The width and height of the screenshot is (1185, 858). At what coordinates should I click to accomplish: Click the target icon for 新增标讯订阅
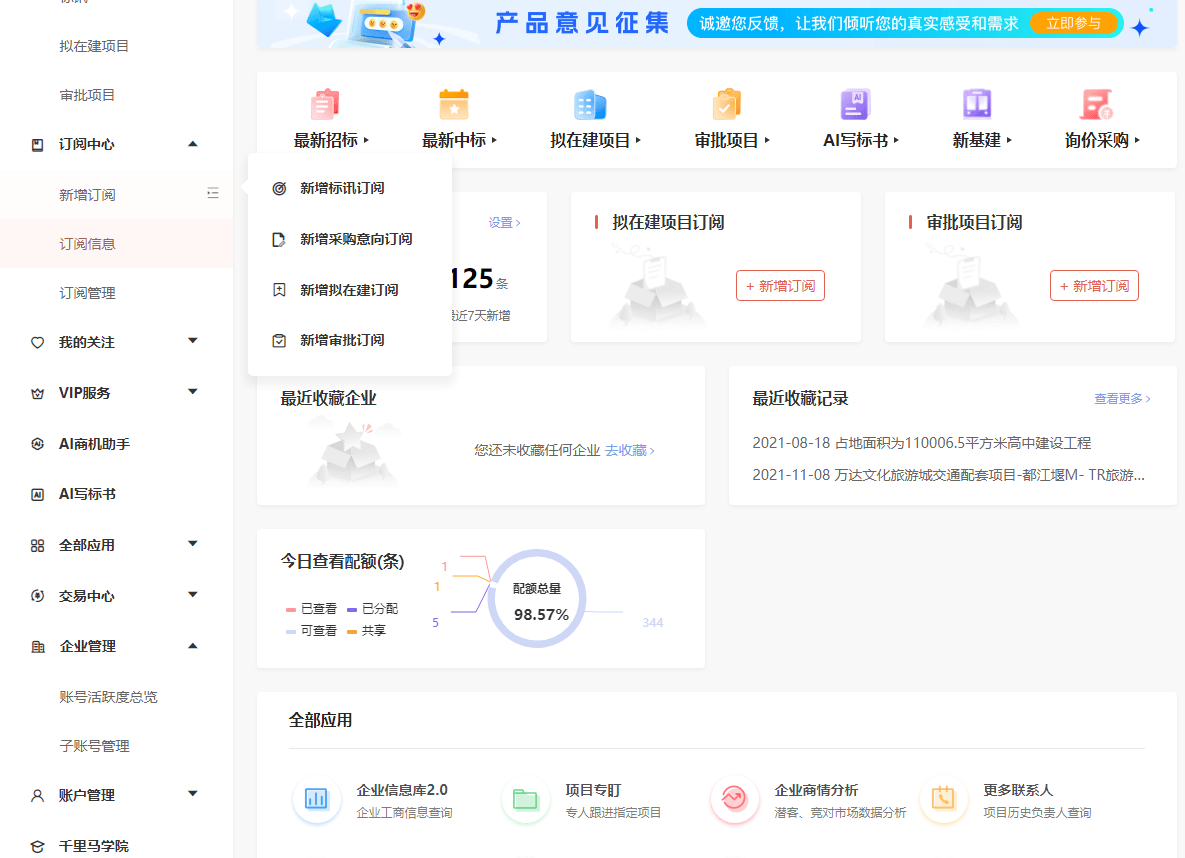279,188
